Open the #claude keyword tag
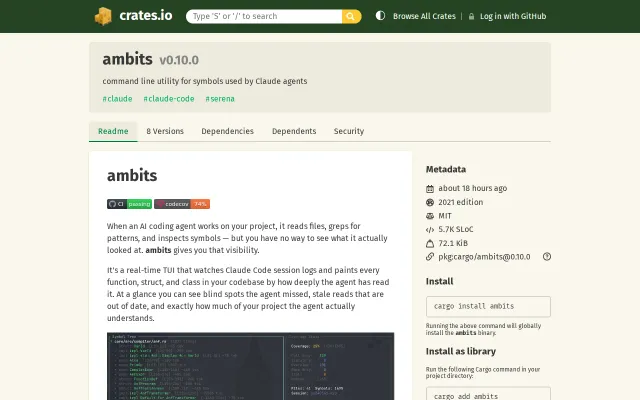The width and height of the screenshot is (640, 400). click(118, 99)
